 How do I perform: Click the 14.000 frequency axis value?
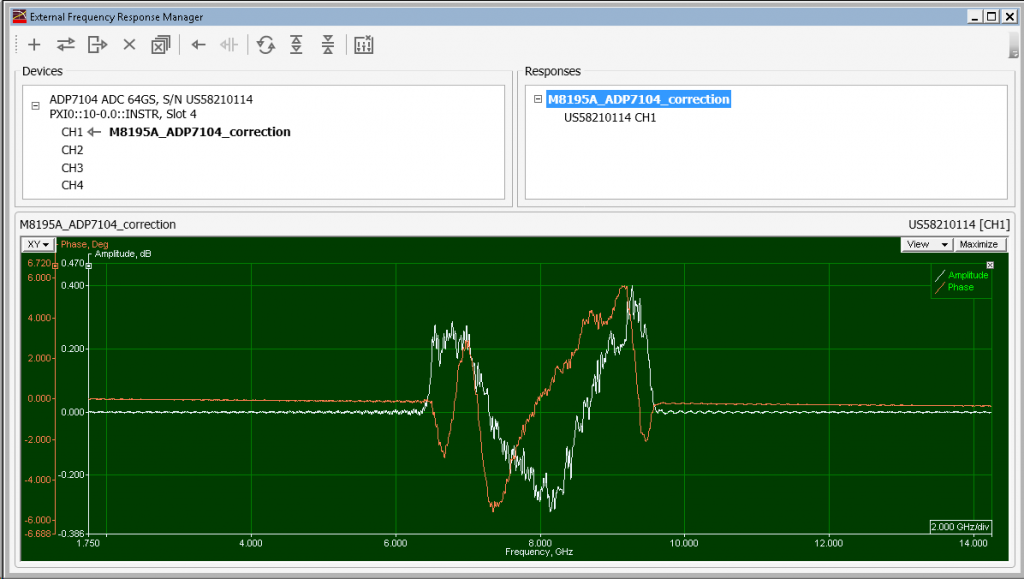pos(973,543)
